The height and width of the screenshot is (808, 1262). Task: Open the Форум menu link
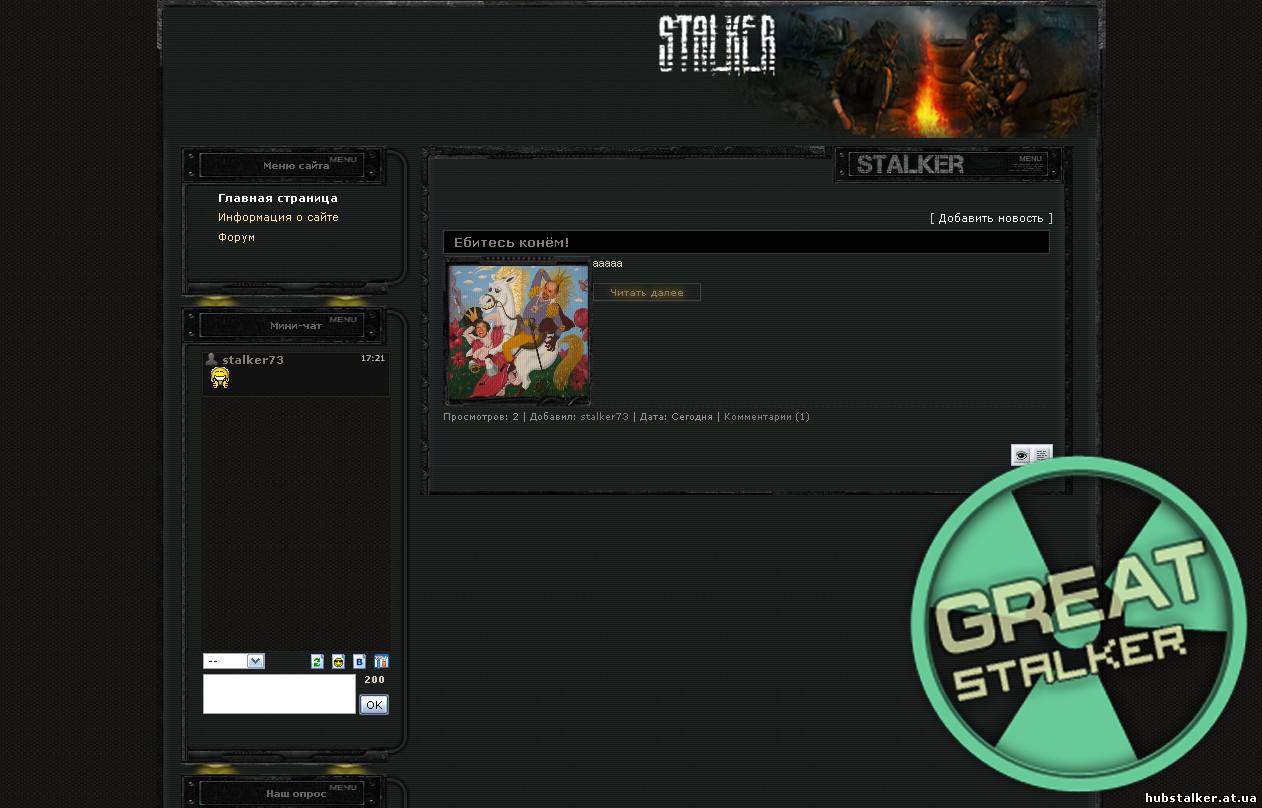click(x=236, y=237)
